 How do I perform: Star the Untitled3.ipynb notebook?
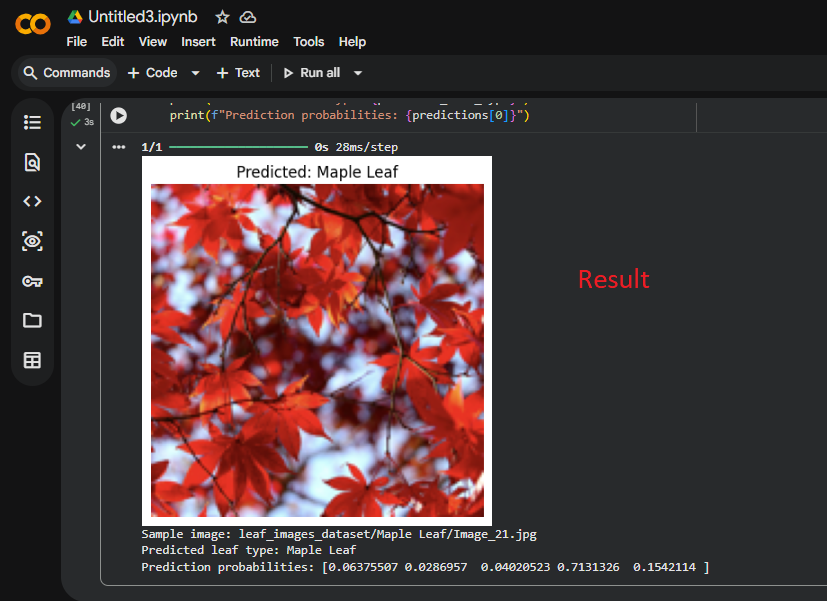[221, 16]
